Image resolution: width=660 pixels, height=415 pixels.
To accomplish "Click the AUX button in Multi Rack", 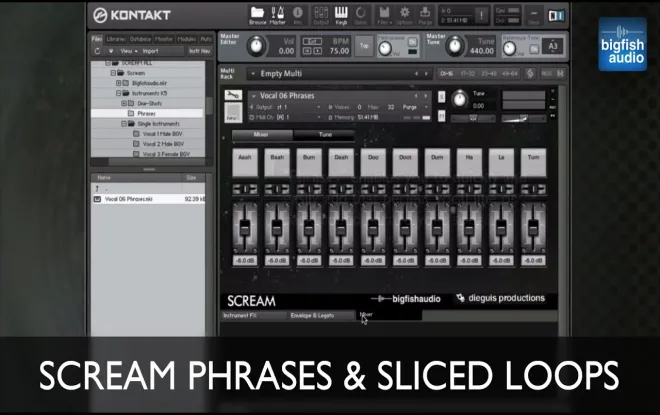I will pyautogui.click(x=547, y=74).
